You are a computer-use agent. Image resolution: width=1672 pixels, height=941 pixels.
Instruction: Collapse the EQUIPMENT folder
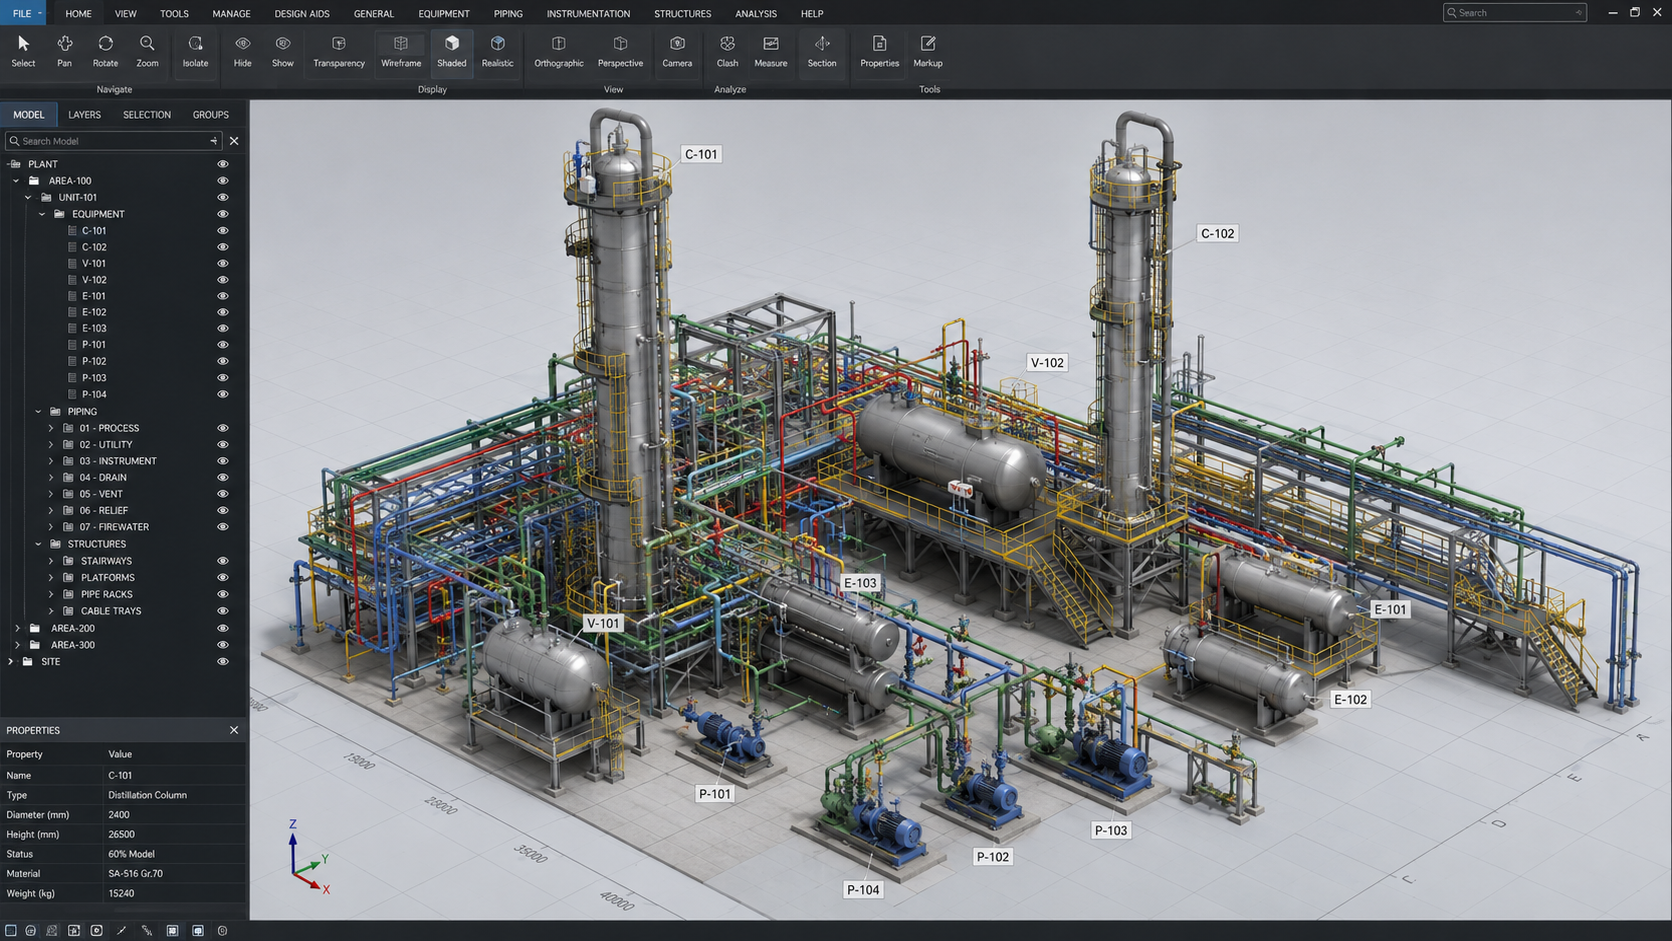[42, 214]
